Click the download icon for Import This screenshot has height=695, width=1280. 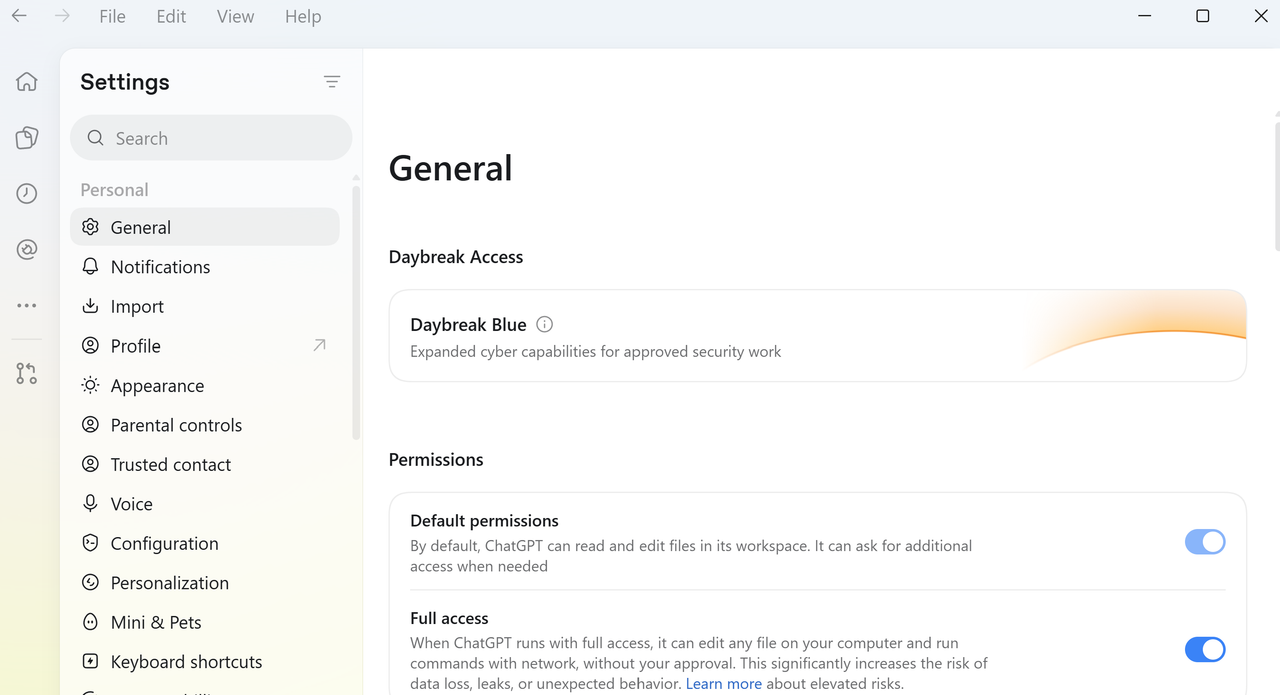90,306
